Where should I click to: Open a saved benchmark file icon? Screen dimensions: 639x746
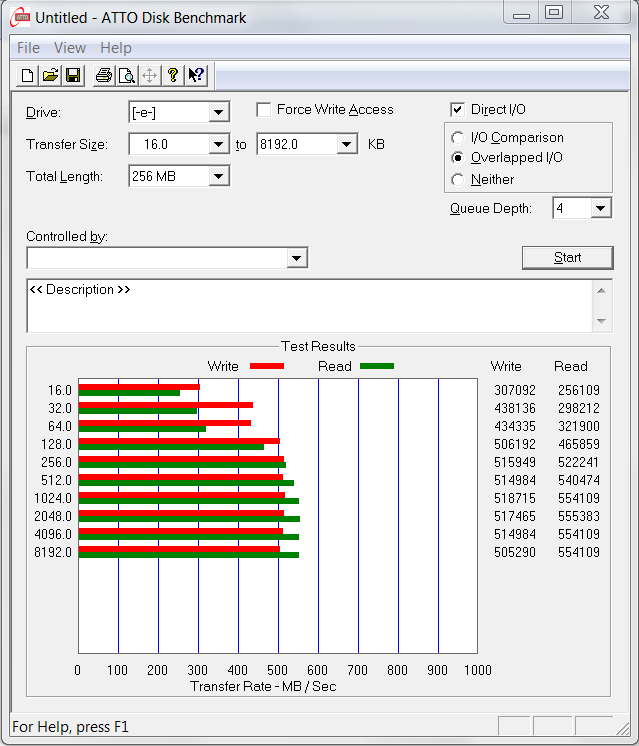pos(50,76)
